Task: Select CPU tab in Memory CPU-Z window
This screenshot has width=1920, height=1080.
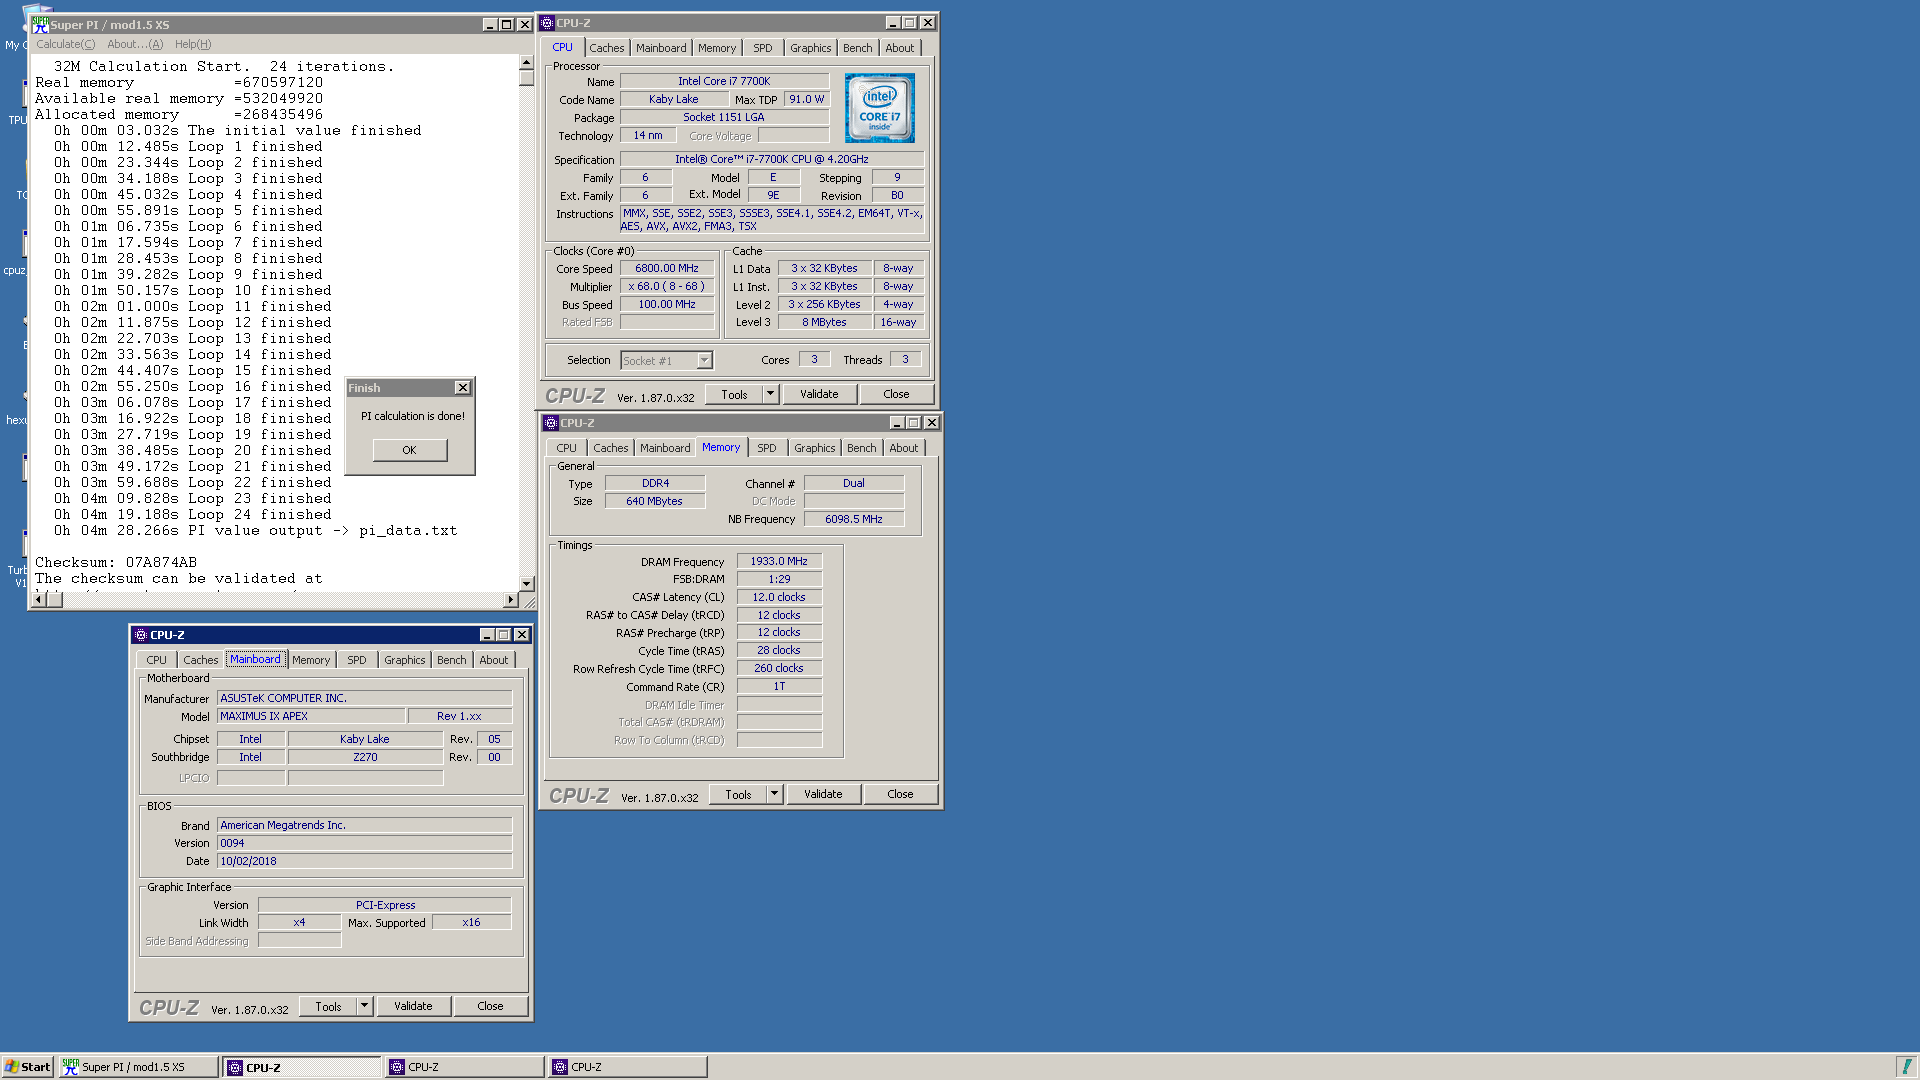Action: pos(566,448)
